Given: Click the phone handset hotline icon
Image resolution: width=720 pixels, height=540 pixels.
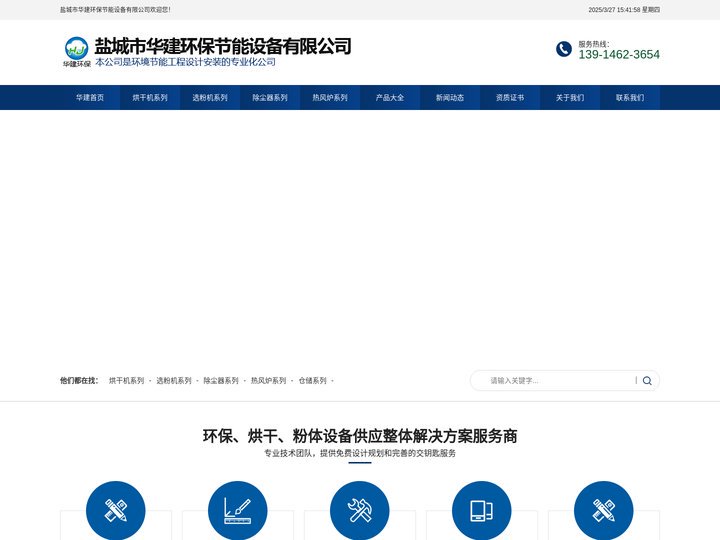Looking at the screenshot, I should tap(563, 49).
